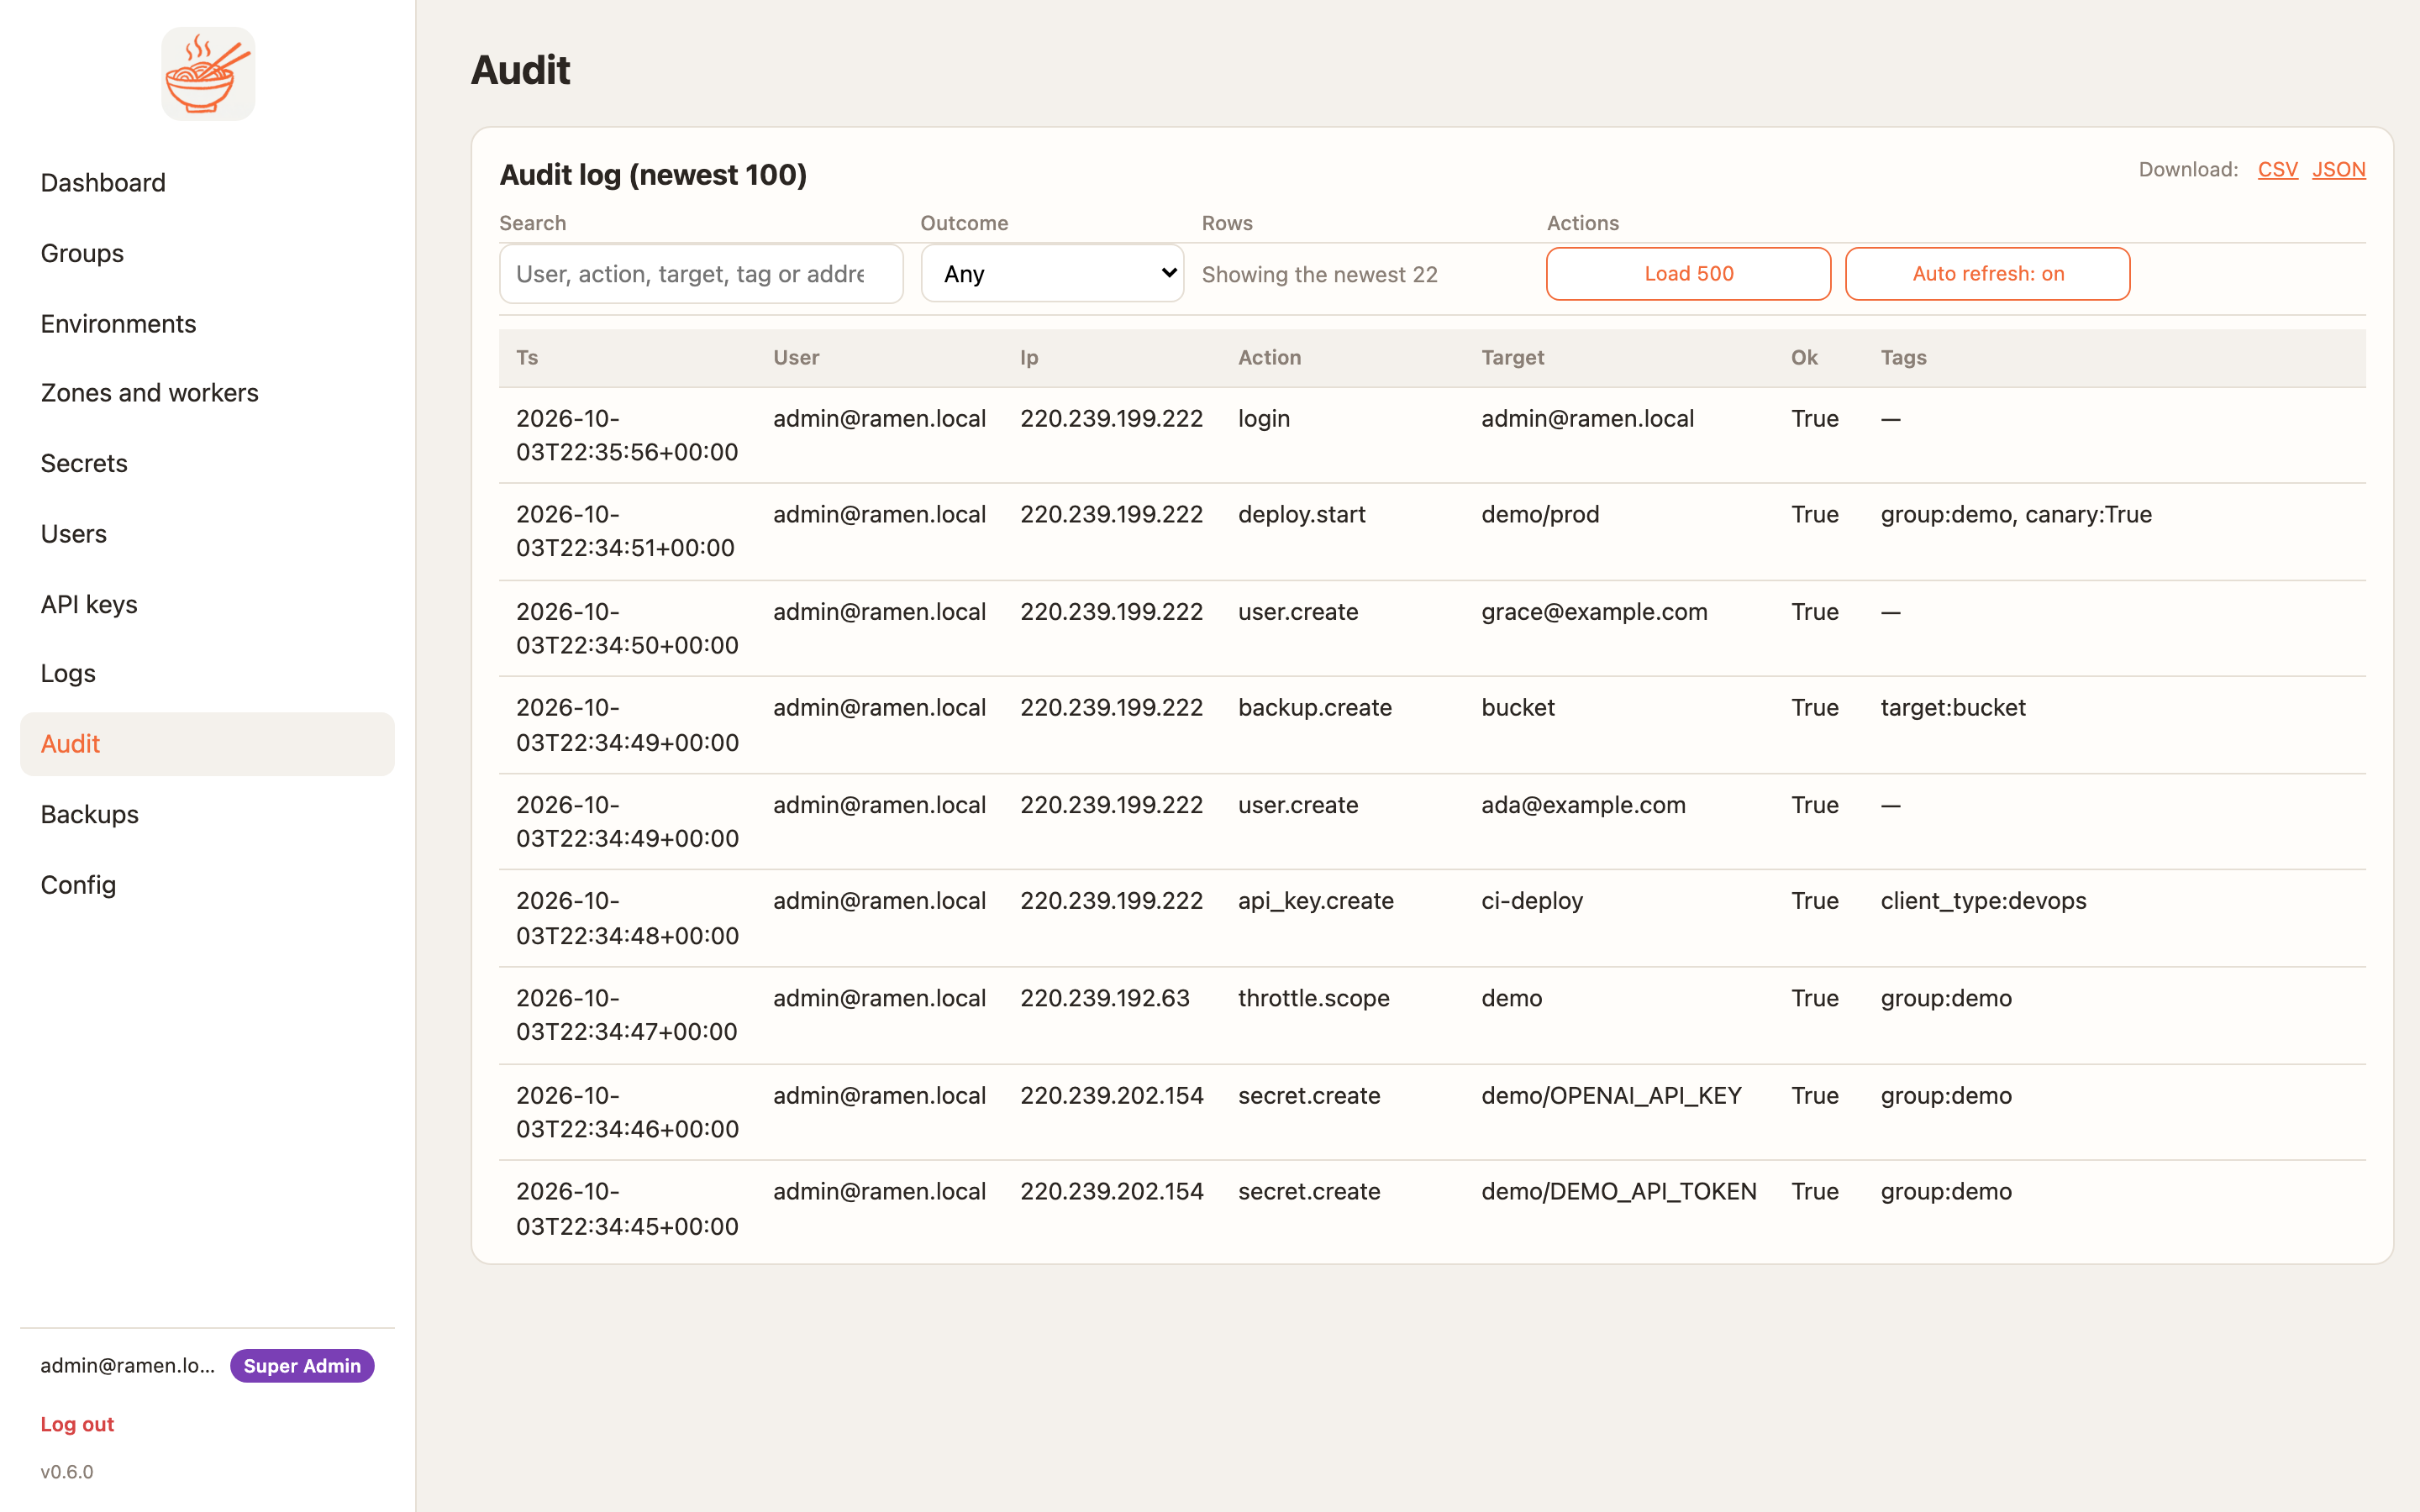Open the Config page
This screenshot has width=2420, height=1512.
pos(78,885)
